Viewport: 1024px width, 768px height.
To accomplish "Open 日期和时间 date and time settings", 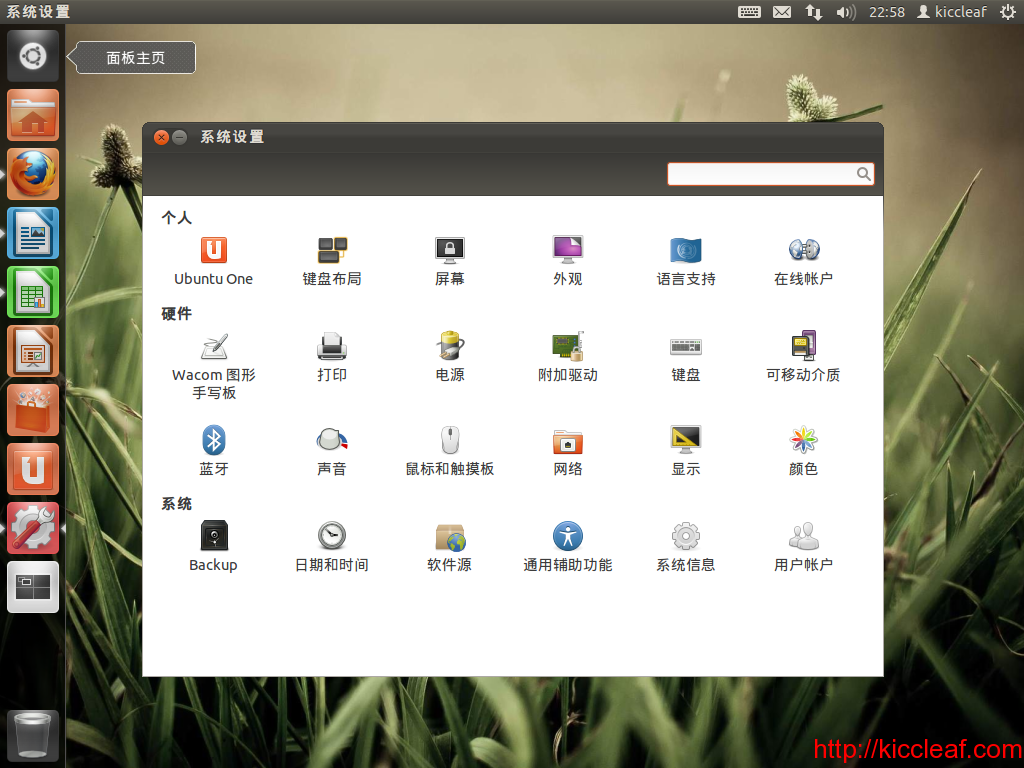I will pyautogui.click(x=332, y=547).
